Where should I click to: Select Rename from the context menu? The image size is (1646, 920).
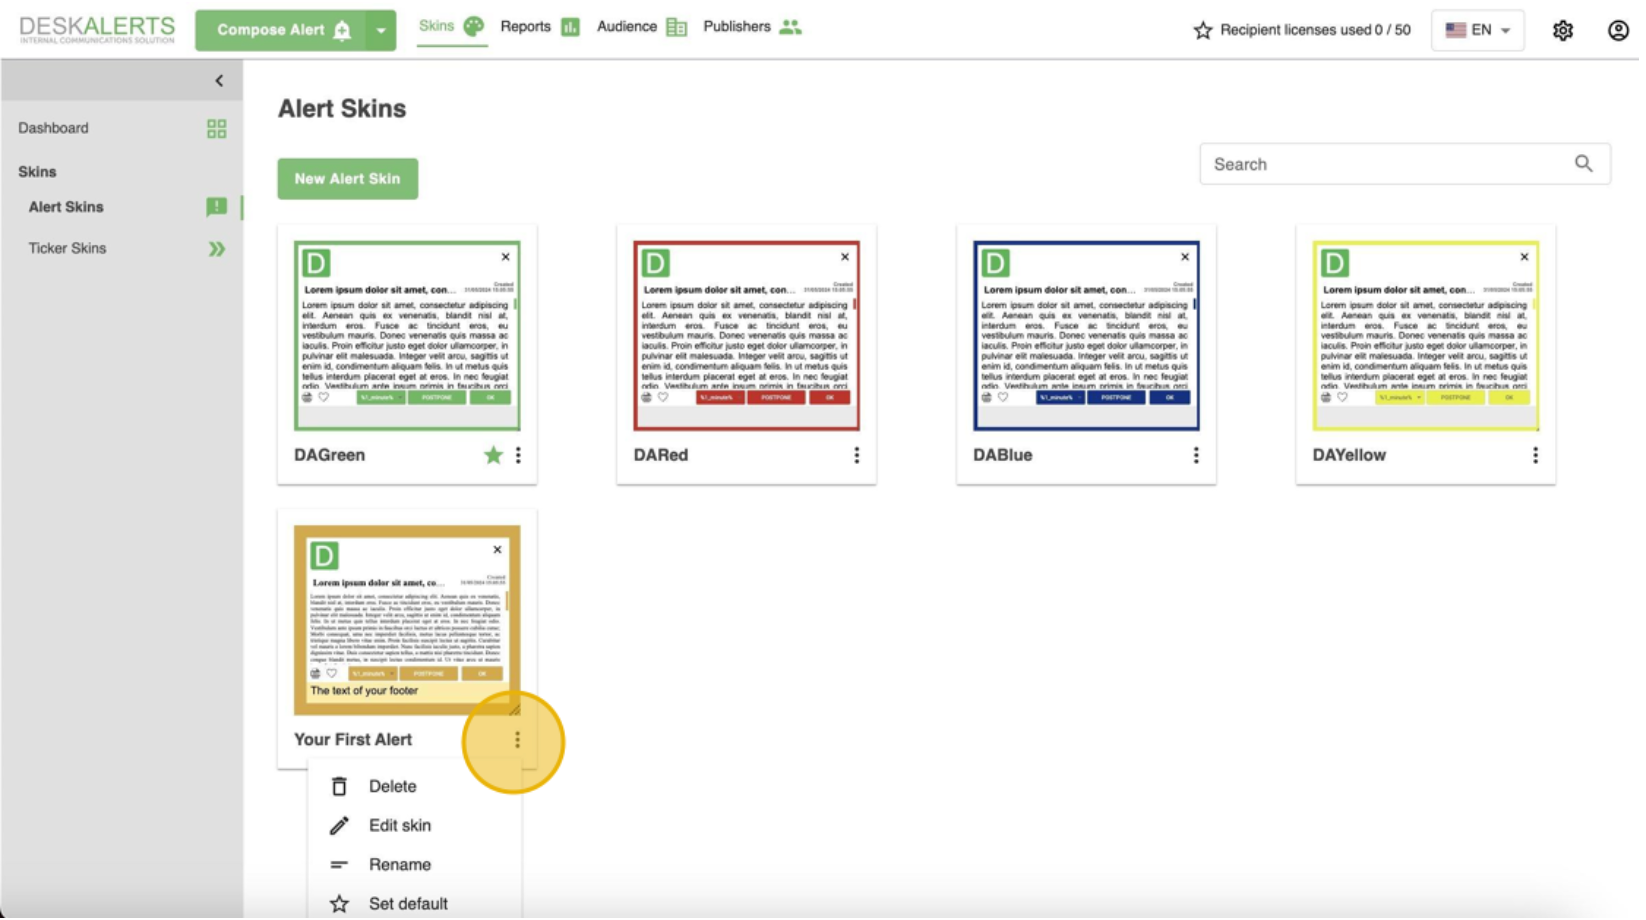399,865
